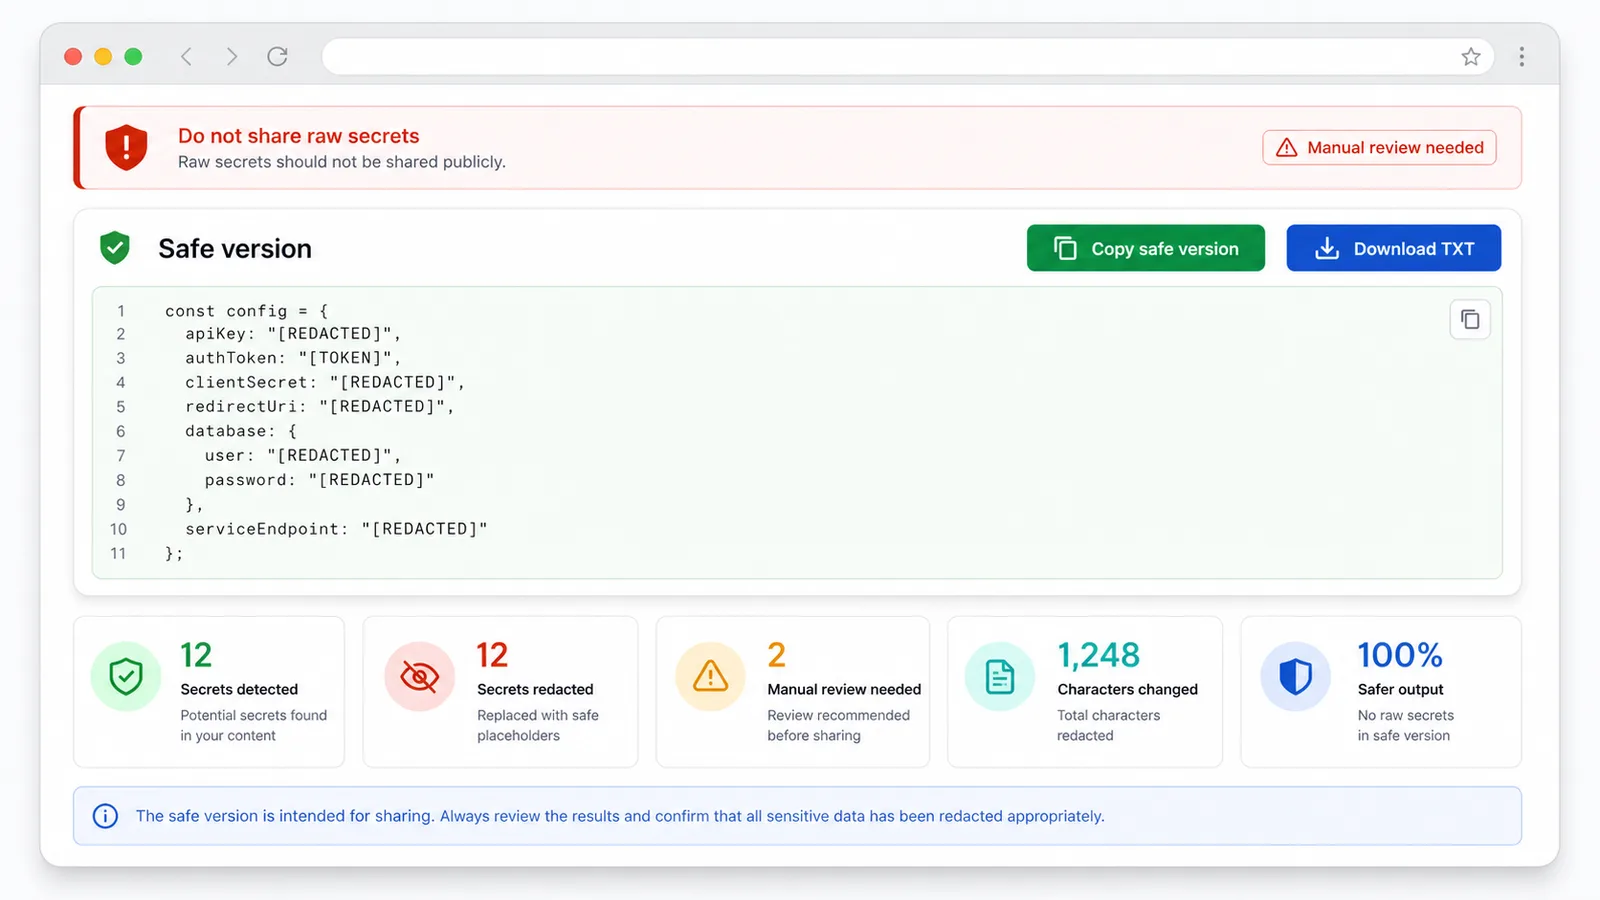Click the info icon in the bottom notice
The image size is (1600, 900).
(105, 816)
